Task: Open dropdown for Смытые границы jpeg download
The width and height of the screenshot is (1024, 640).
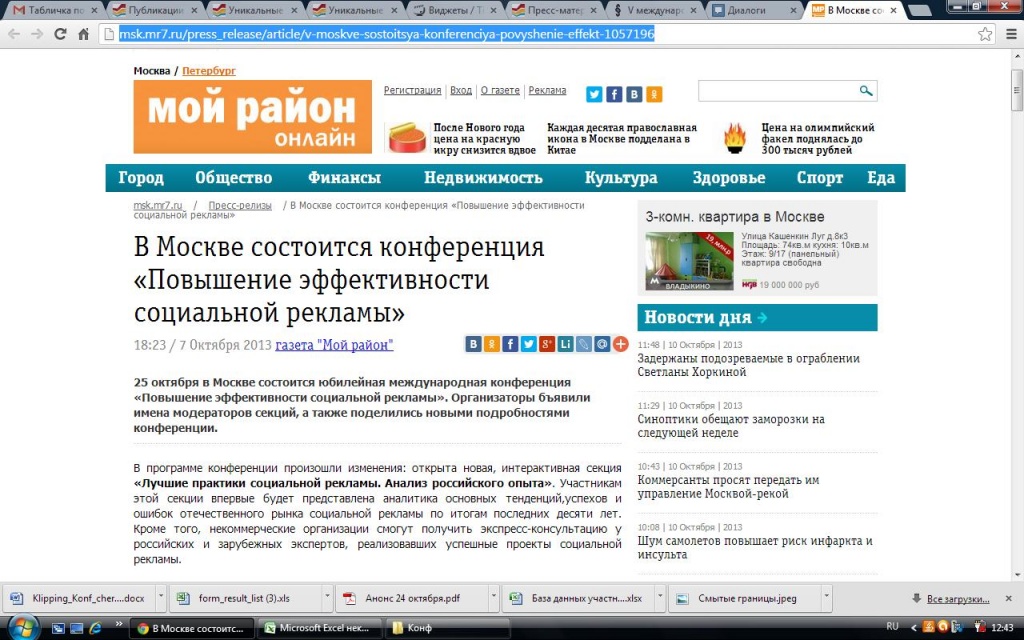Action: point(826,598)
